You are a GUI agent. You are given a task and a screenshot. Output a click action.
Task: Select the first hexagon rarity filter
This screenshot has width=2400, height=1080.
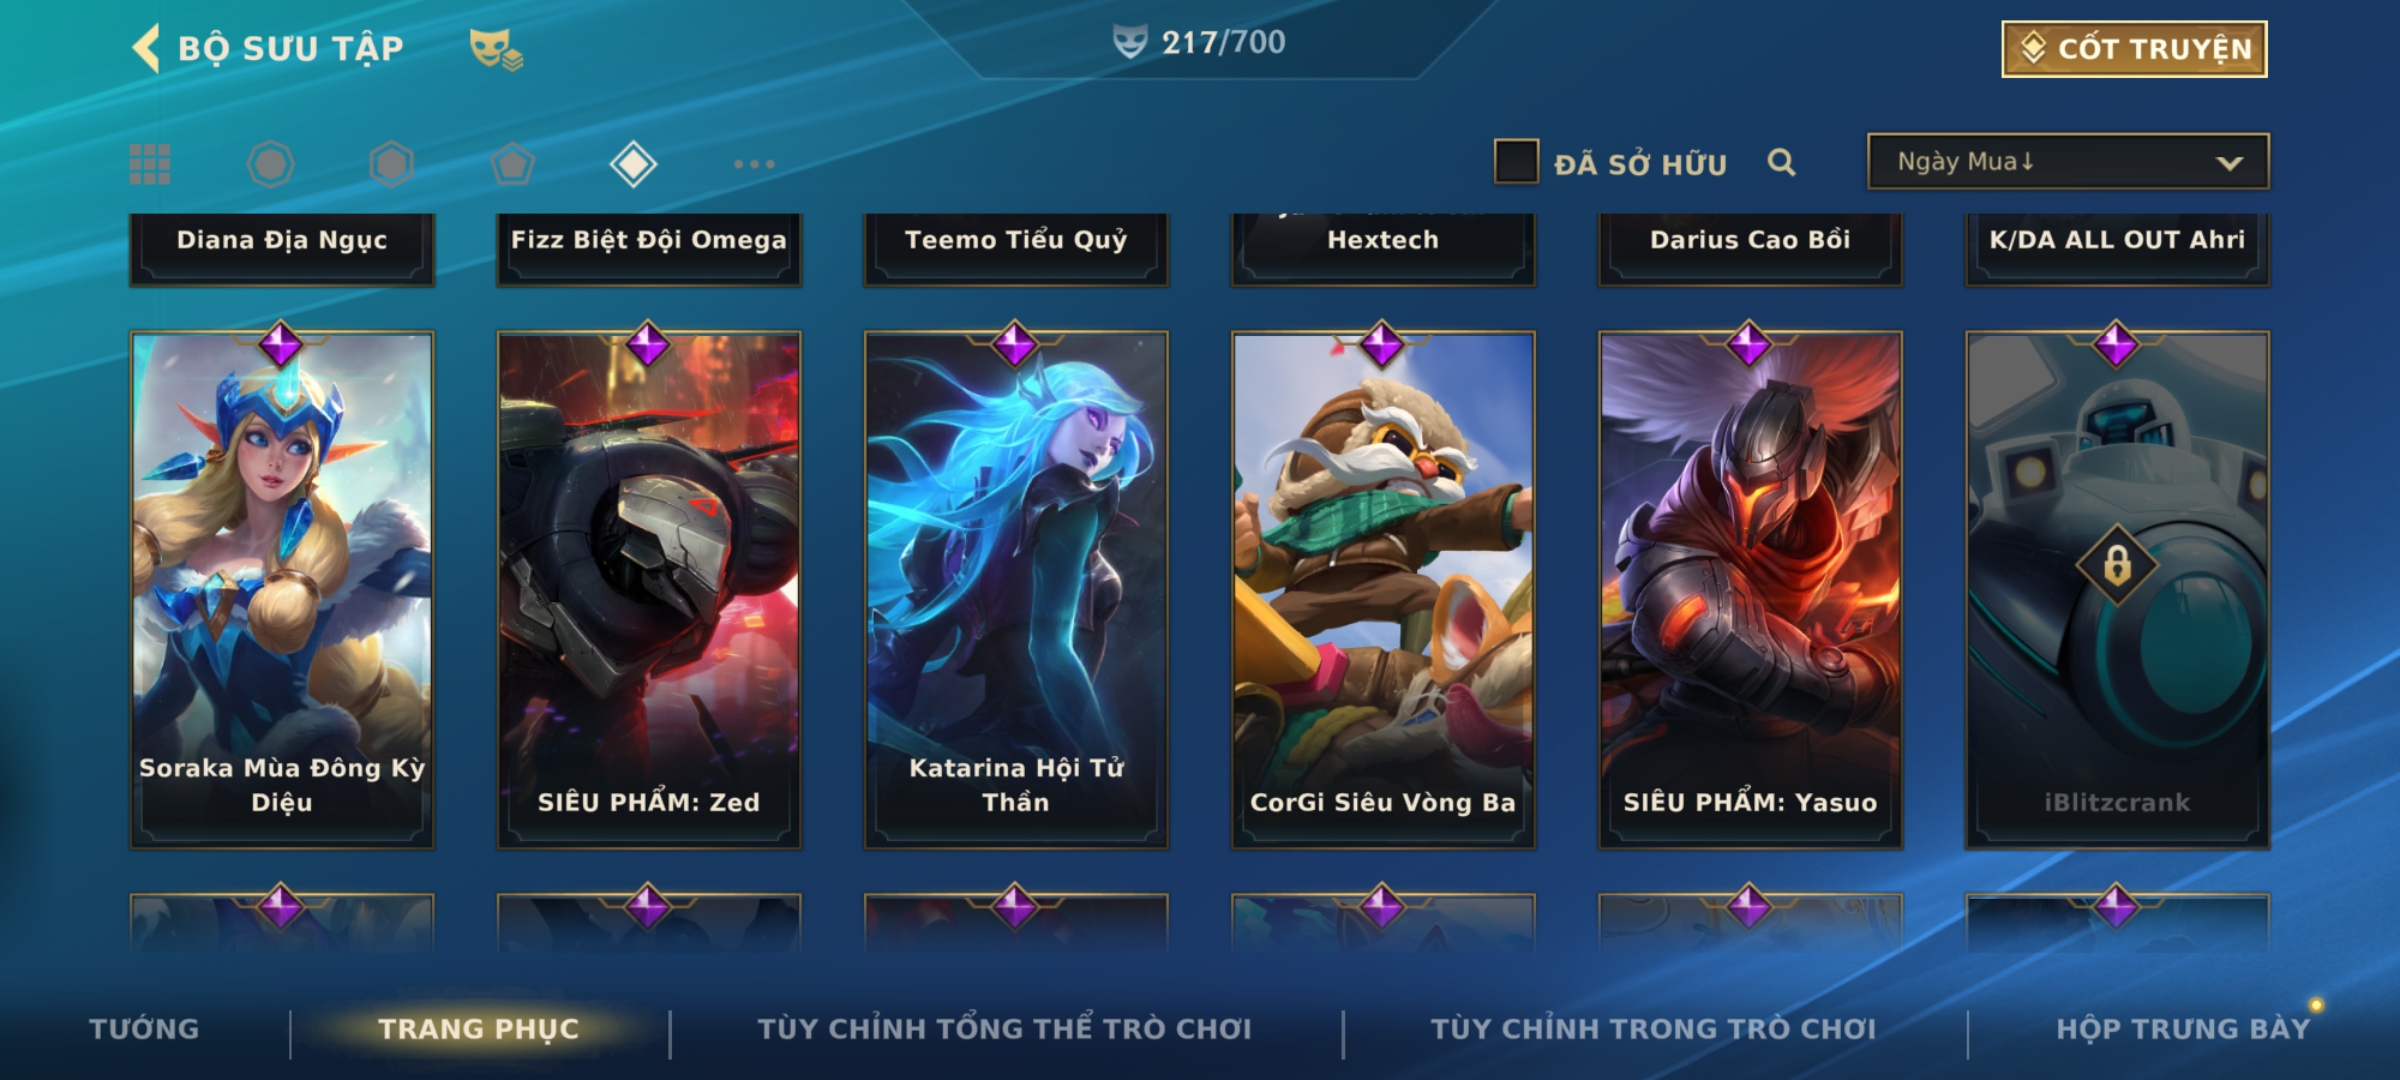[271, 164]
